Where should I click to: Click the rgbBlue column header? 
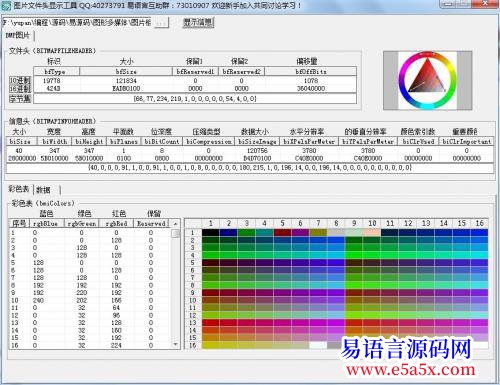46,223
